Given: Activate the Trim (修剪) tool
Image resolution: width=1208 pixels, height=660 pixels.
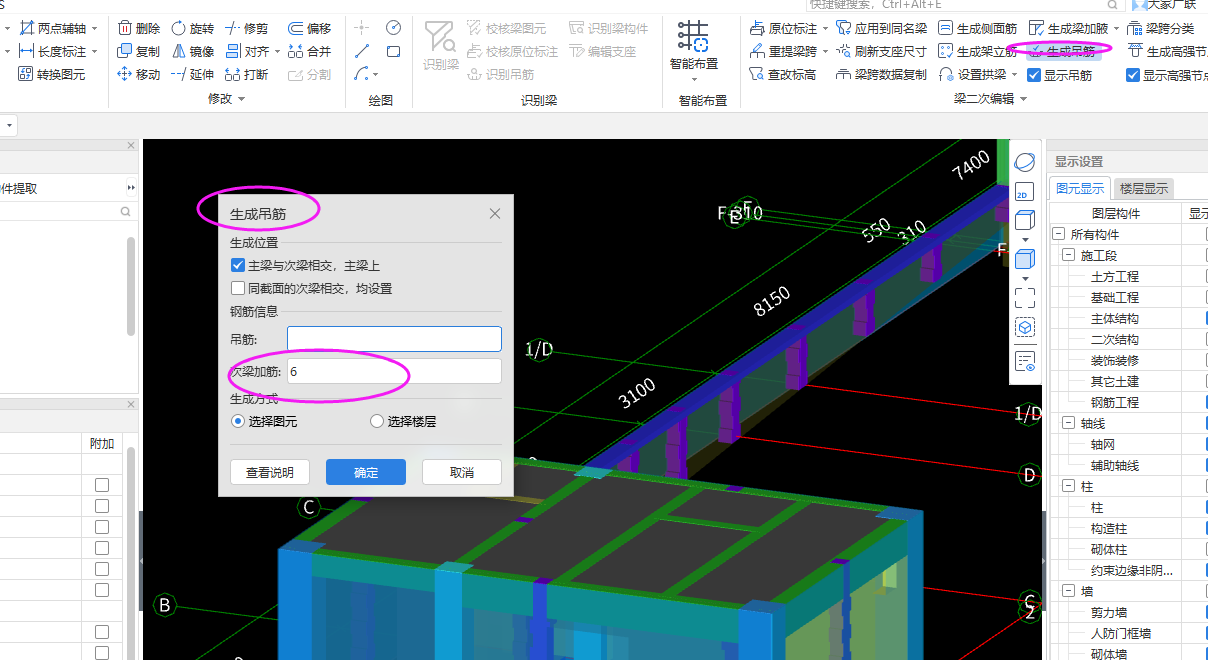Looking at the screenshot, I should tap(246, 28).
